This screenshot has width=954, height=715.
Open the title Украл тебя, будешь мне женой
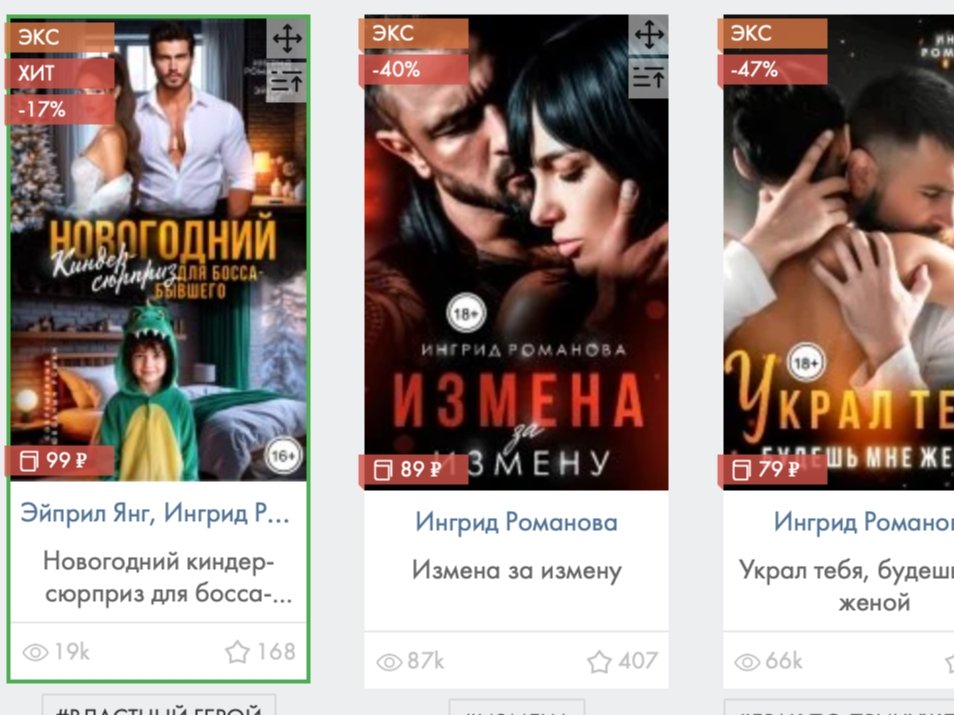pos(846,586)
